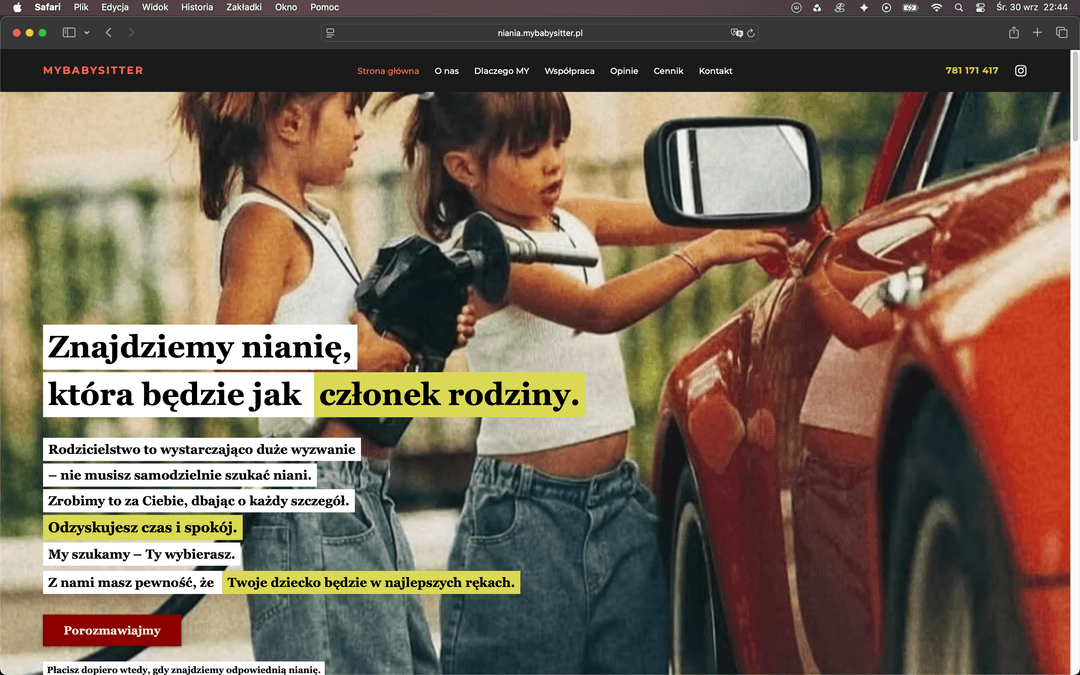1080x675 pixels.
Task: Open the Współpraca navigation link
Action: 569,71
